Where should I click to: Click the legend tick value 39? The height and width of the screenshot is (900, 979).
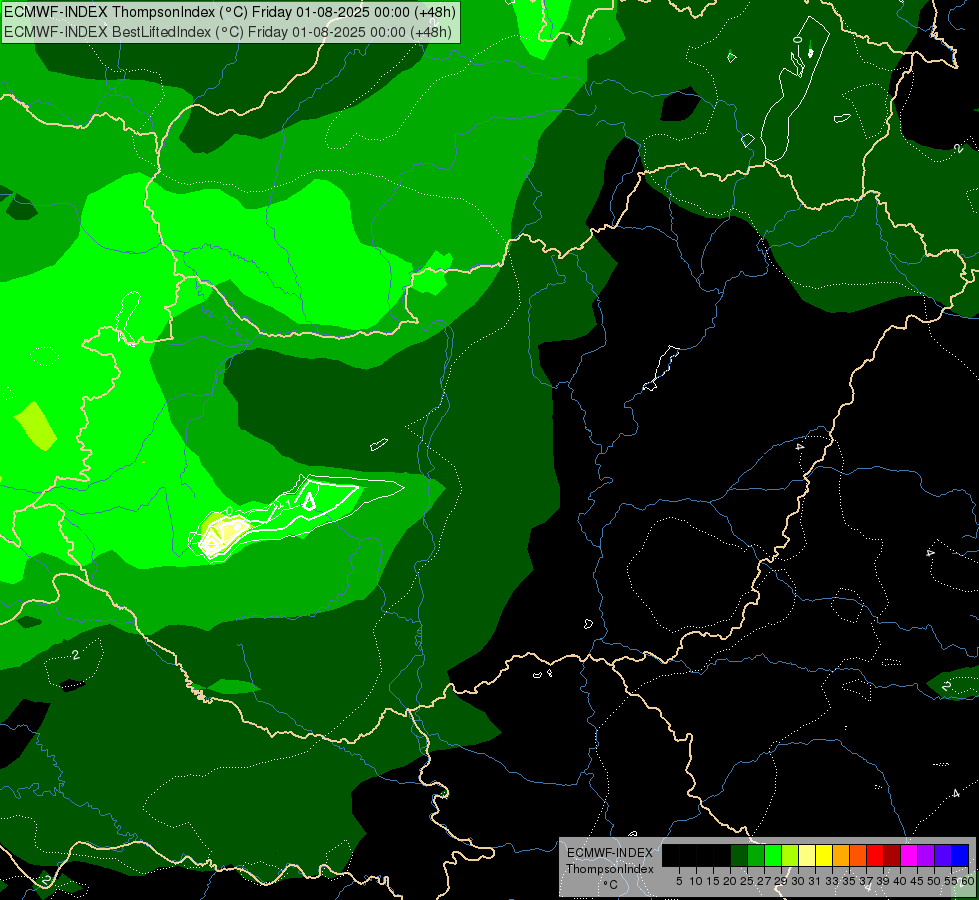pos(883,881)
